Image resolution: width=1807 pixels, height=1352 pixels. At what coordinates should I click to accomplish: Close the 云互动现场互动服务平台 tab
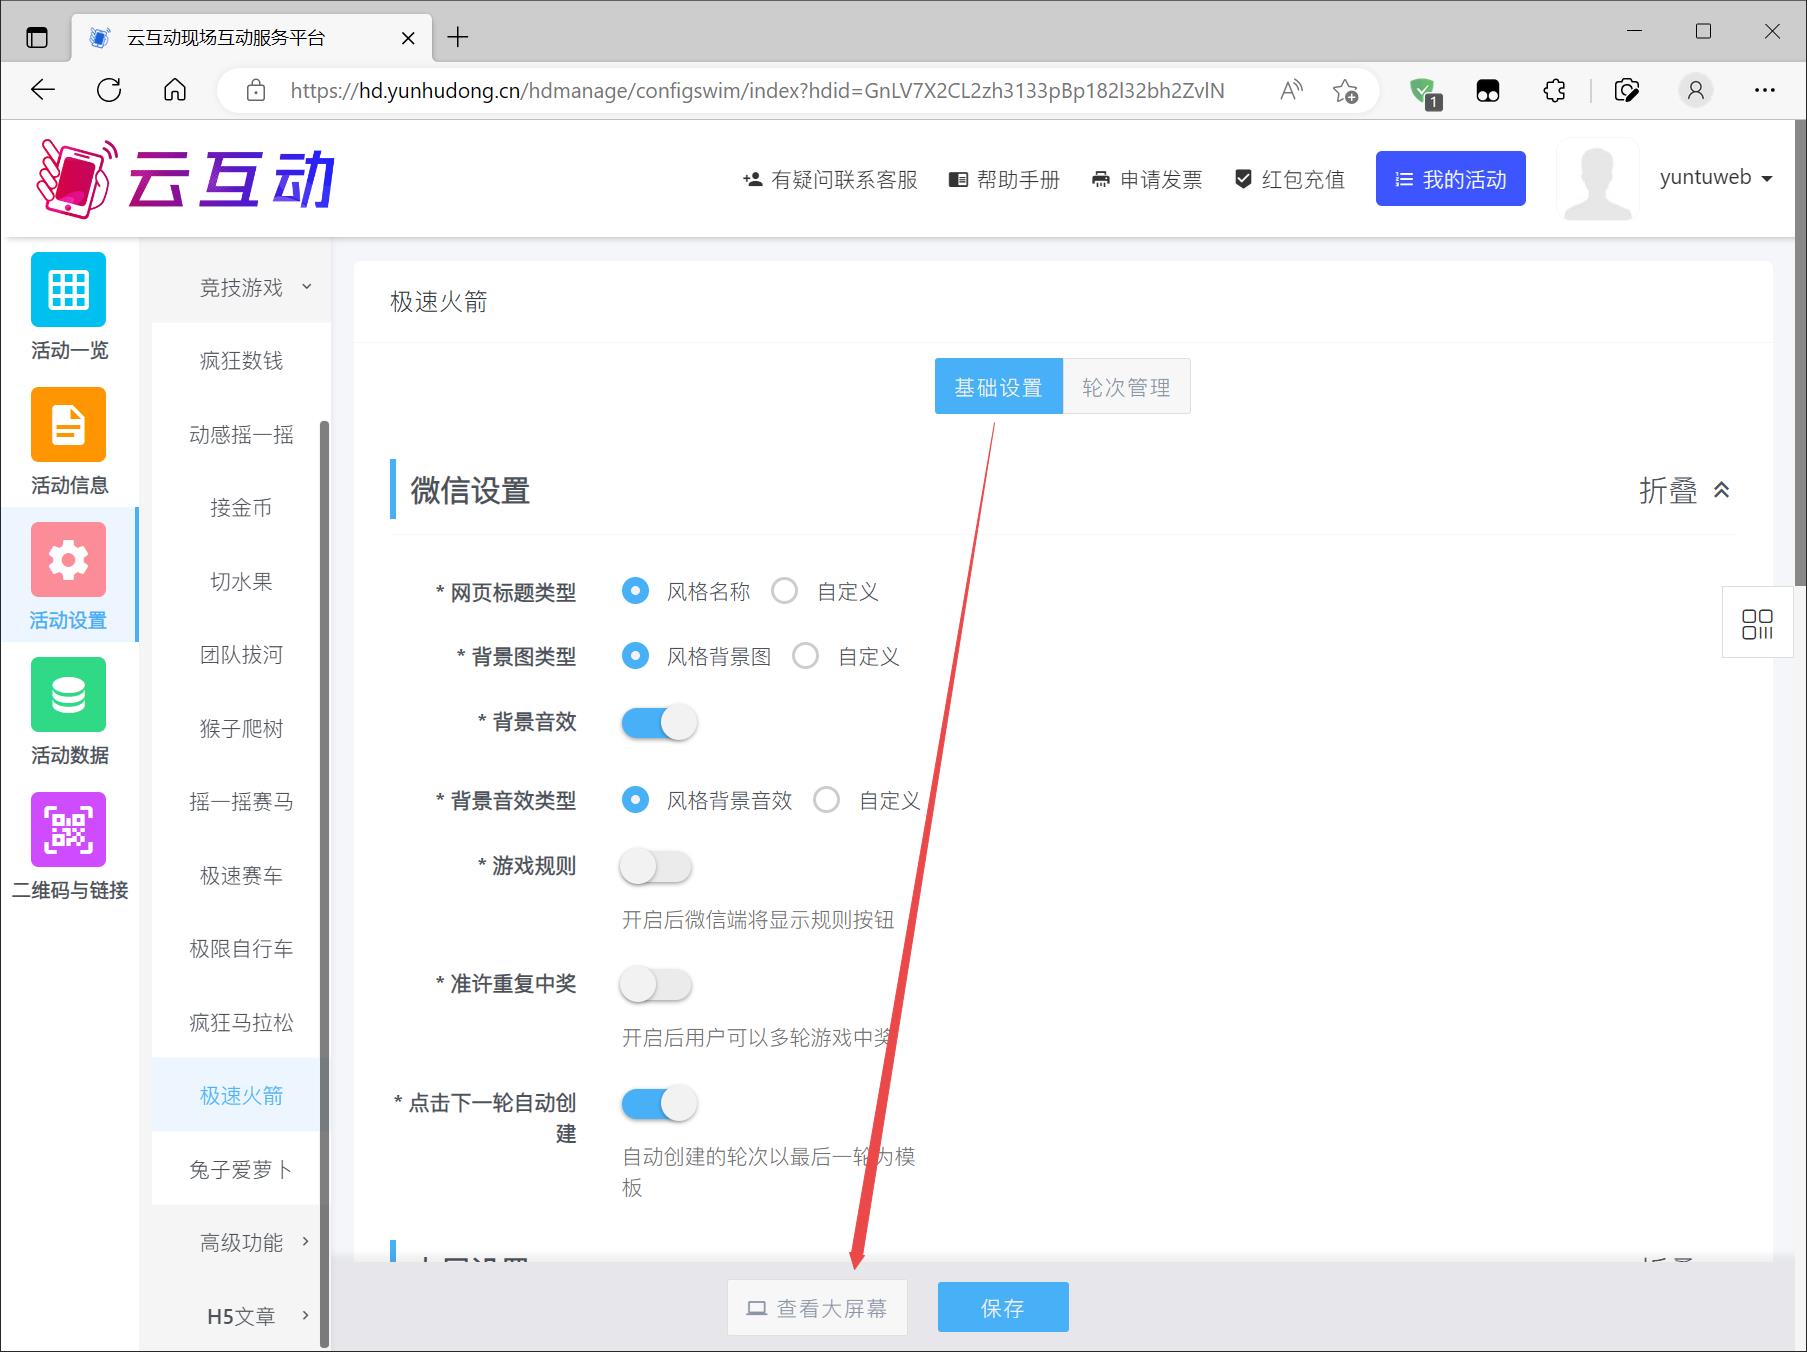[408, 38]
